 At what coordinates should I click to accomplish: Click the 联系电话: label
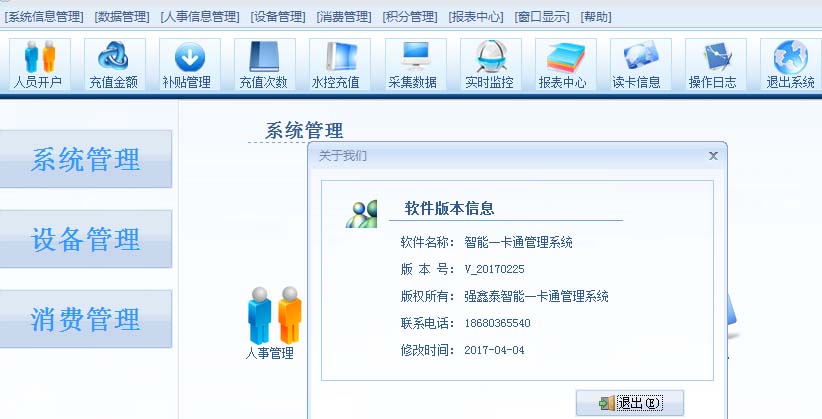coord(427,323)
